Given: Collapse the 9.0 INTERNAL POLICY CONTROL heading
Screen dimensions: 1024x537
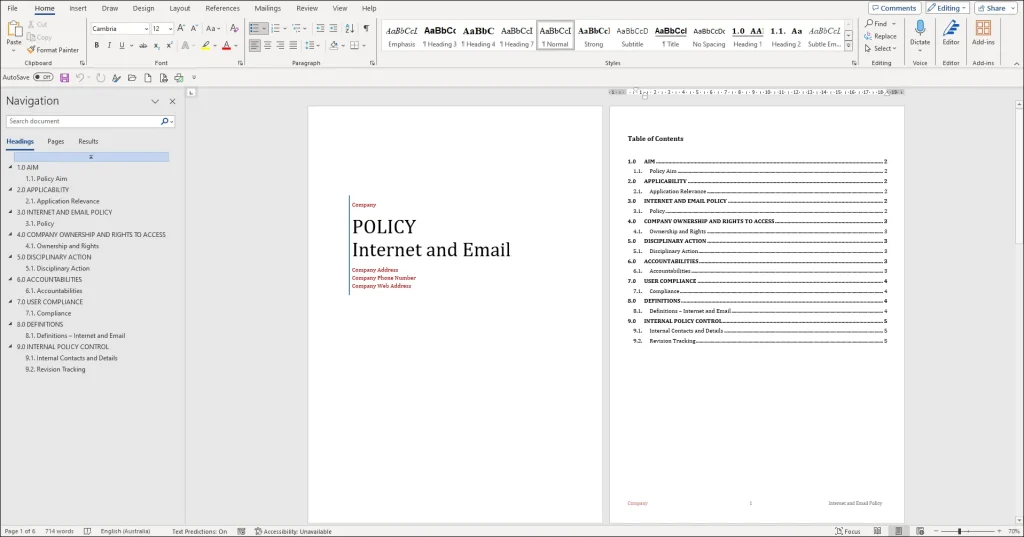Looking at the screenshot, I should pos(10,346).
